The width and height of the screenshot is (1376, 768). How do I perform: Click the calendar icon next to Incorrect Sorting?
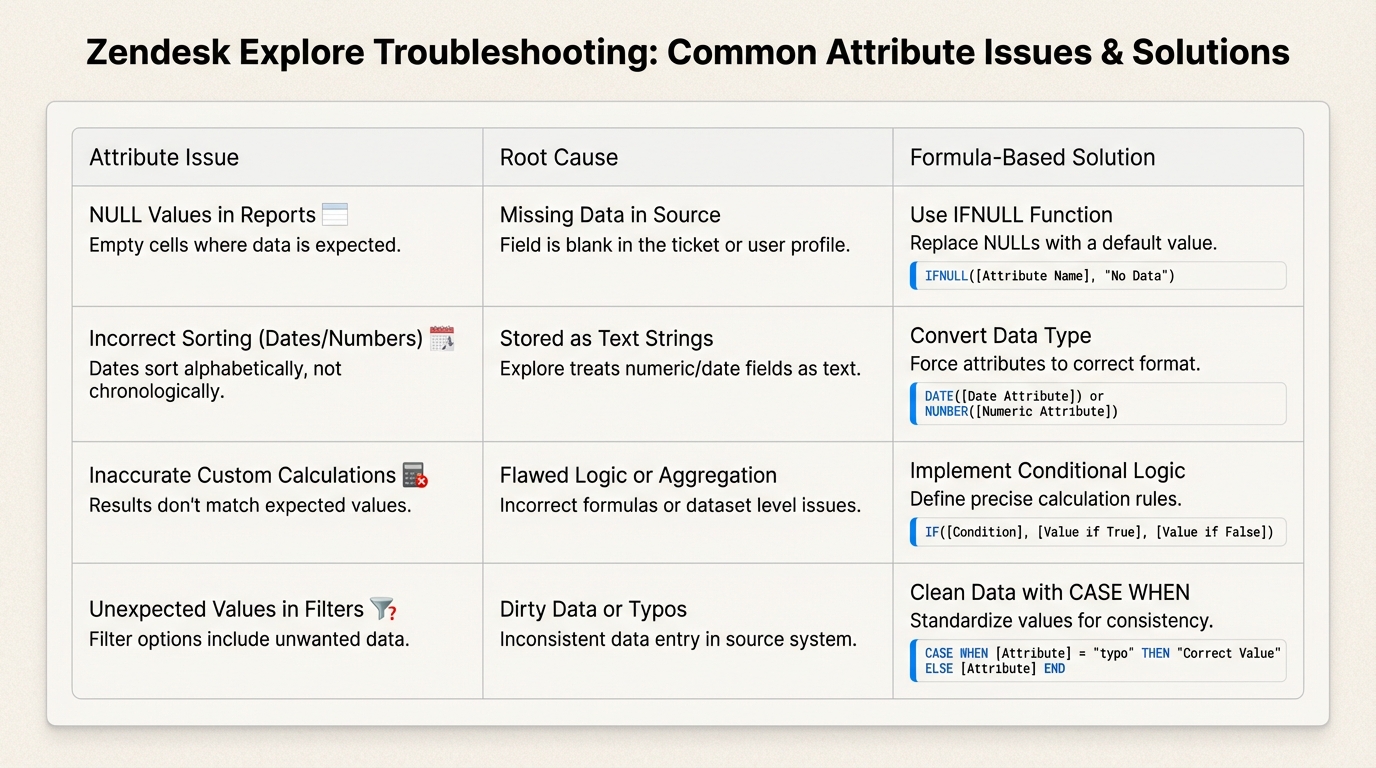coord(441,339)
